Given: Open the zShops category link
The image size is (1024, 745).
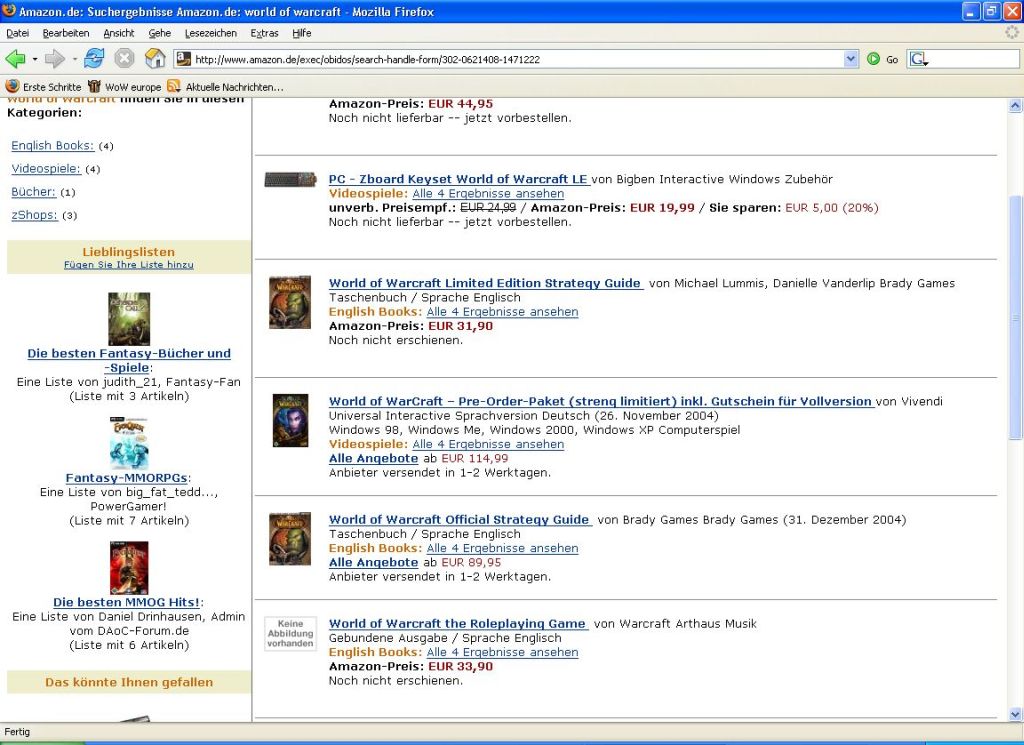Looking at the screenshot, I should 34,215.
